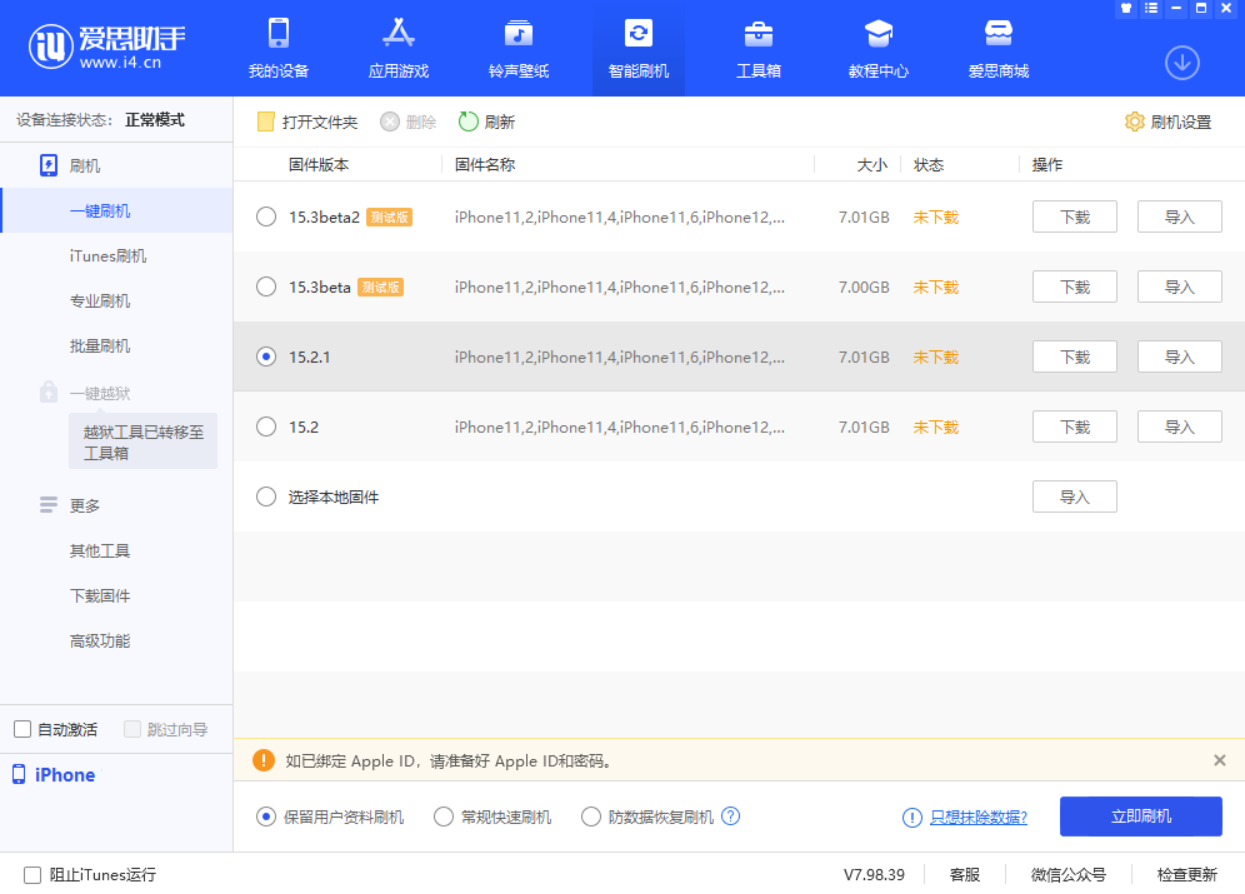The width and height of the screenshot is (1245, 894).
Task: Open the 爱思商城 store tab
Action: pyautogui.click(x=998, y=48)
